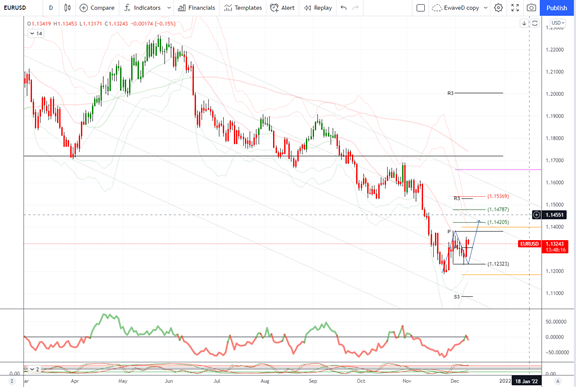Image resolution: width=576 pixels, height=387 pixels.
Task: Click the O1.13419 open value in legend
Action: (x=39, y=23)
